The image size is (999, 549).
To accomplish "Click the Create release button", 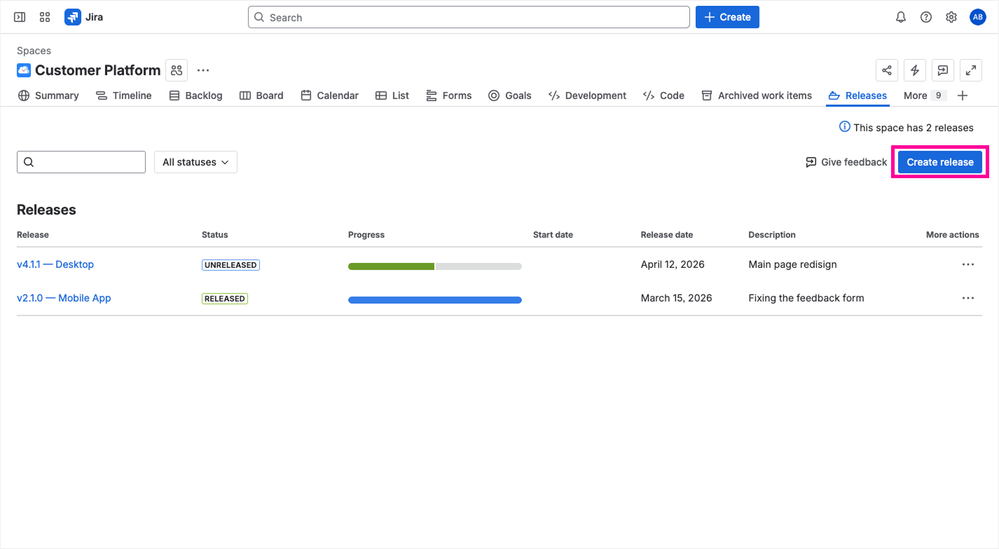I will [x=940, y=162].
